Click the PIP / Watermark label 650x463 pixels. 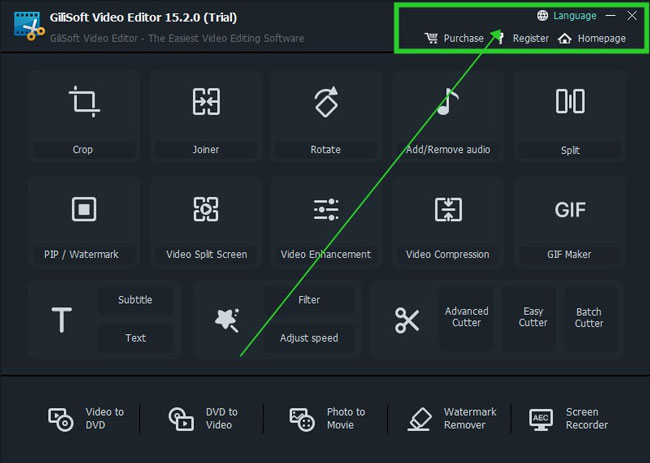pos(81,254)
